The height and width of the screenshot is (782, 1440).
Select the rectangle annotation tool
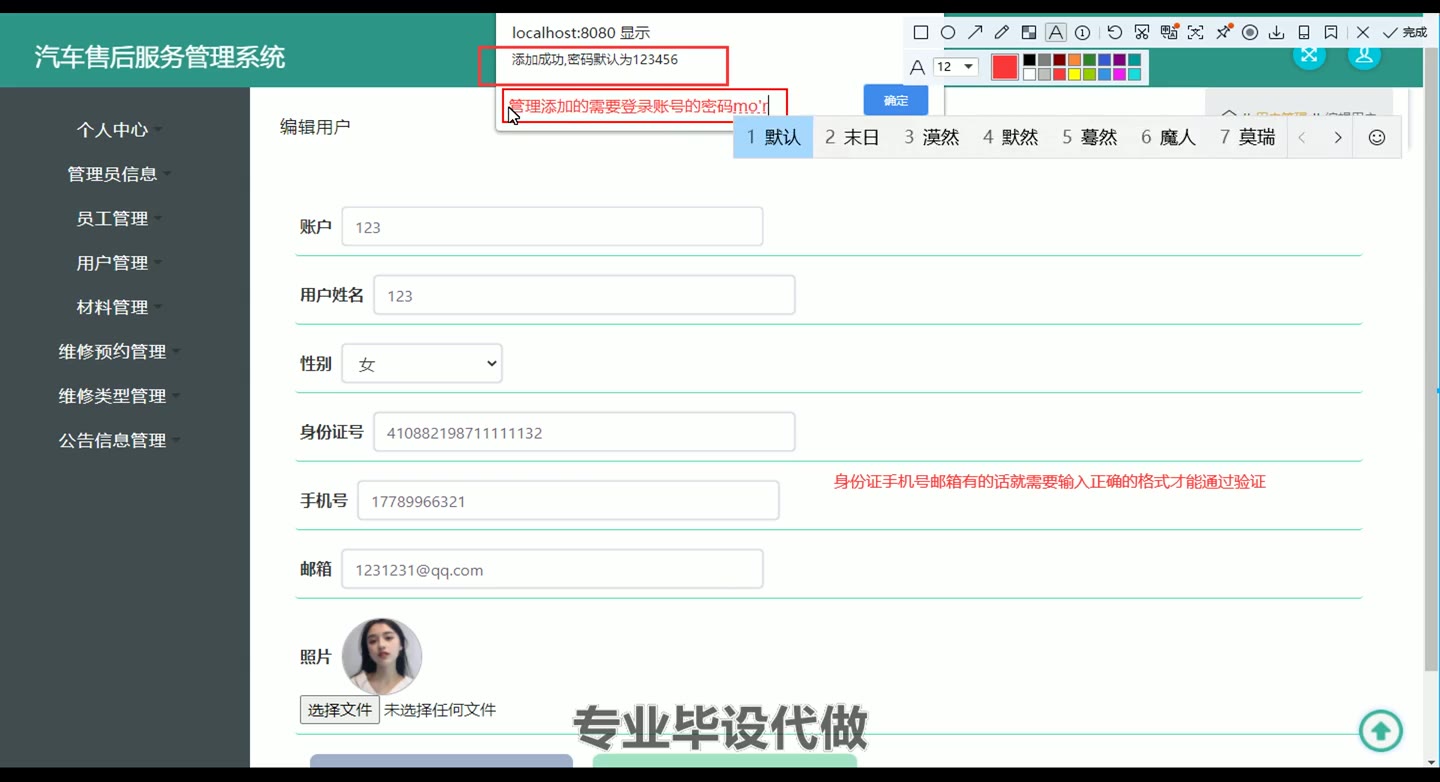[x=921, y=32]
